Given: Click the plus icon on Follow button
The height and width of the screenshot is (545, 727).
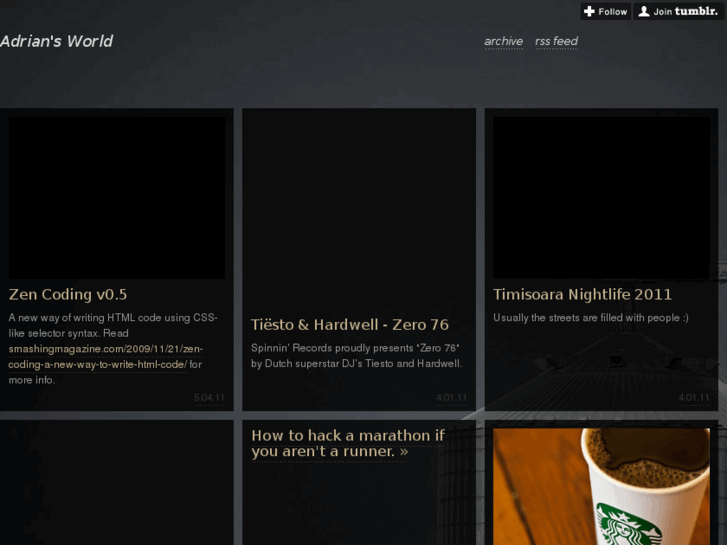Looking at the screenshot, I should point(589,12).
